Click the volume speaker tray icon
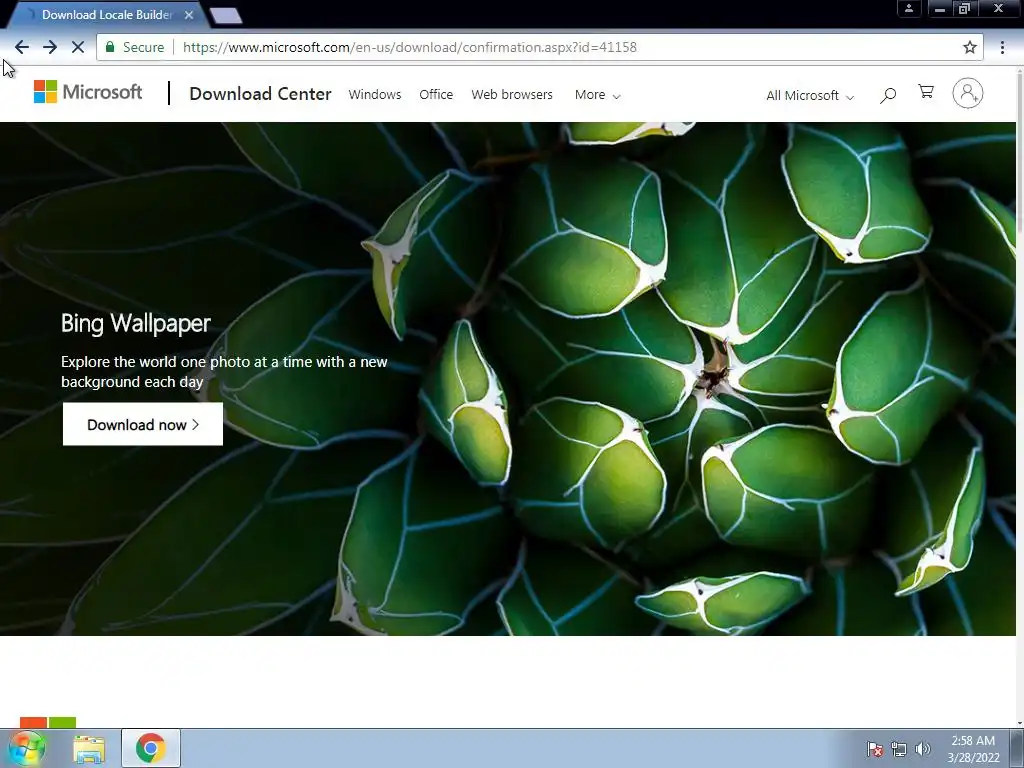 (923, 749)
